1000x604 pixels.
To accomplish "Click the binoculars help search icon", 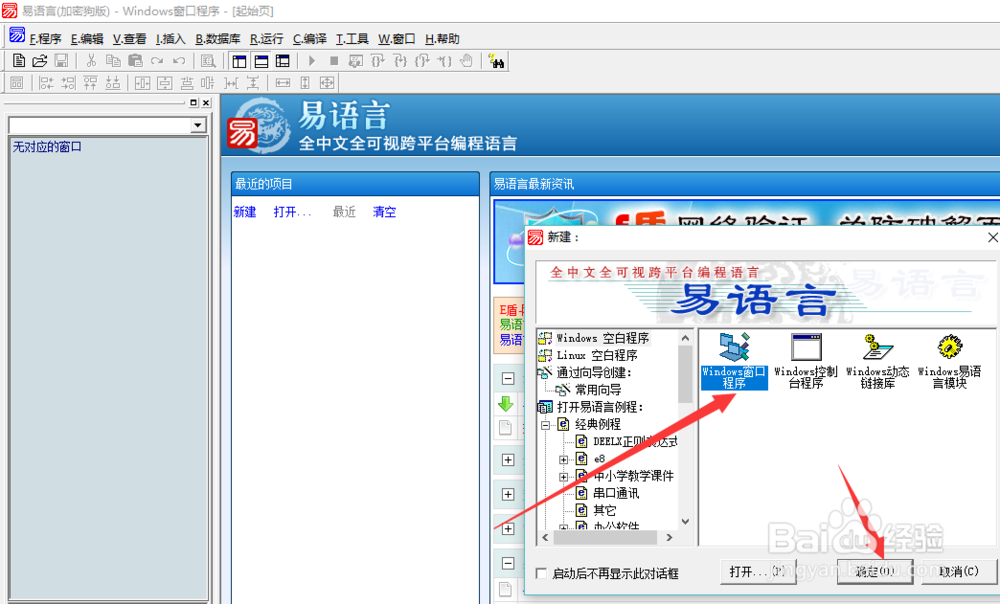I will pyautogui.click(x=496, y=61).
